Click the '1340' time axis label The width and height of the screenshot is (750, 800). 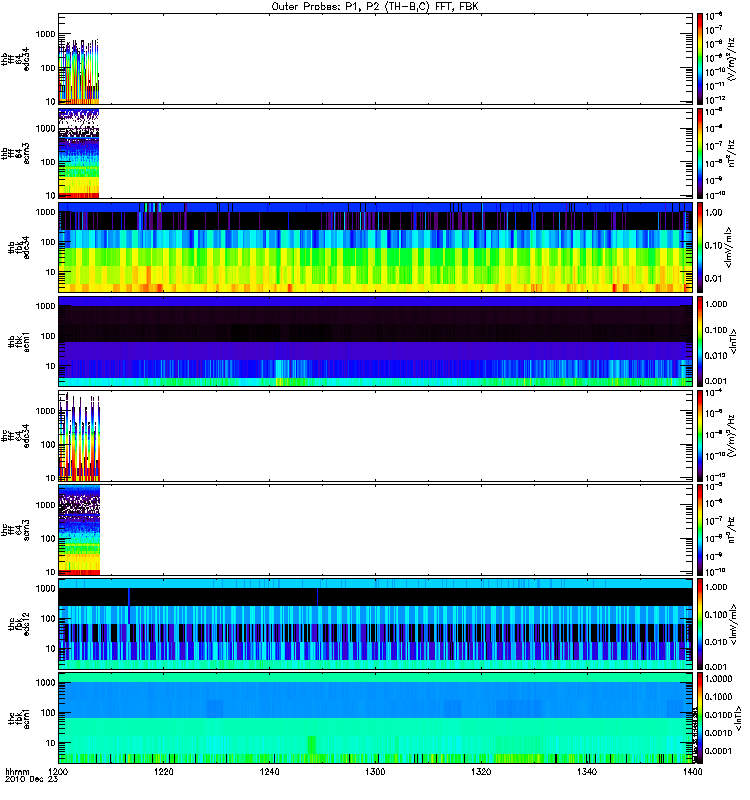(587, 771)
